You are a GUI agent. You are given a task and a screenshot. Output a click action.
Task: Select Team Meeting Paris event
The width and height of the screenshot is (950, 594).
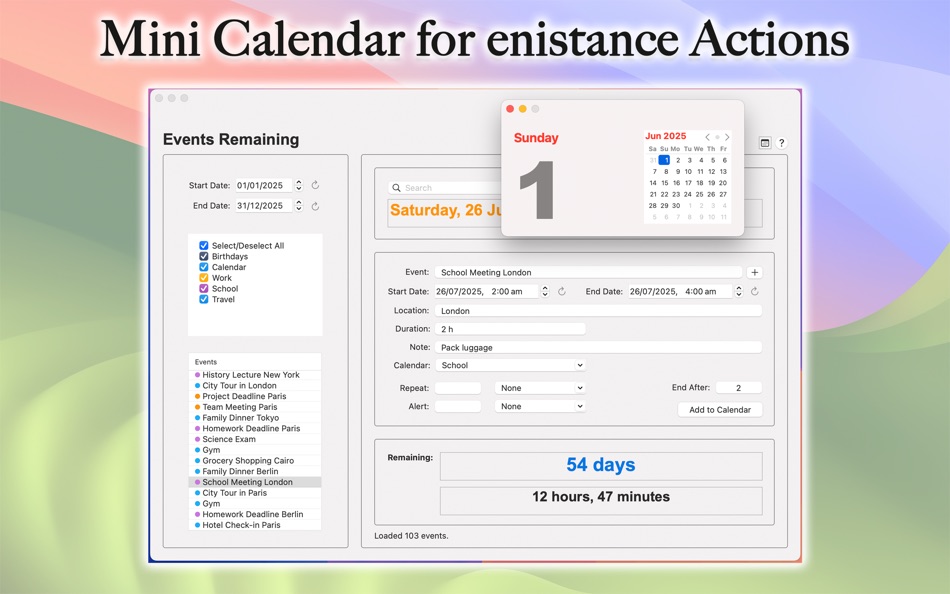(x=255, y=407)
